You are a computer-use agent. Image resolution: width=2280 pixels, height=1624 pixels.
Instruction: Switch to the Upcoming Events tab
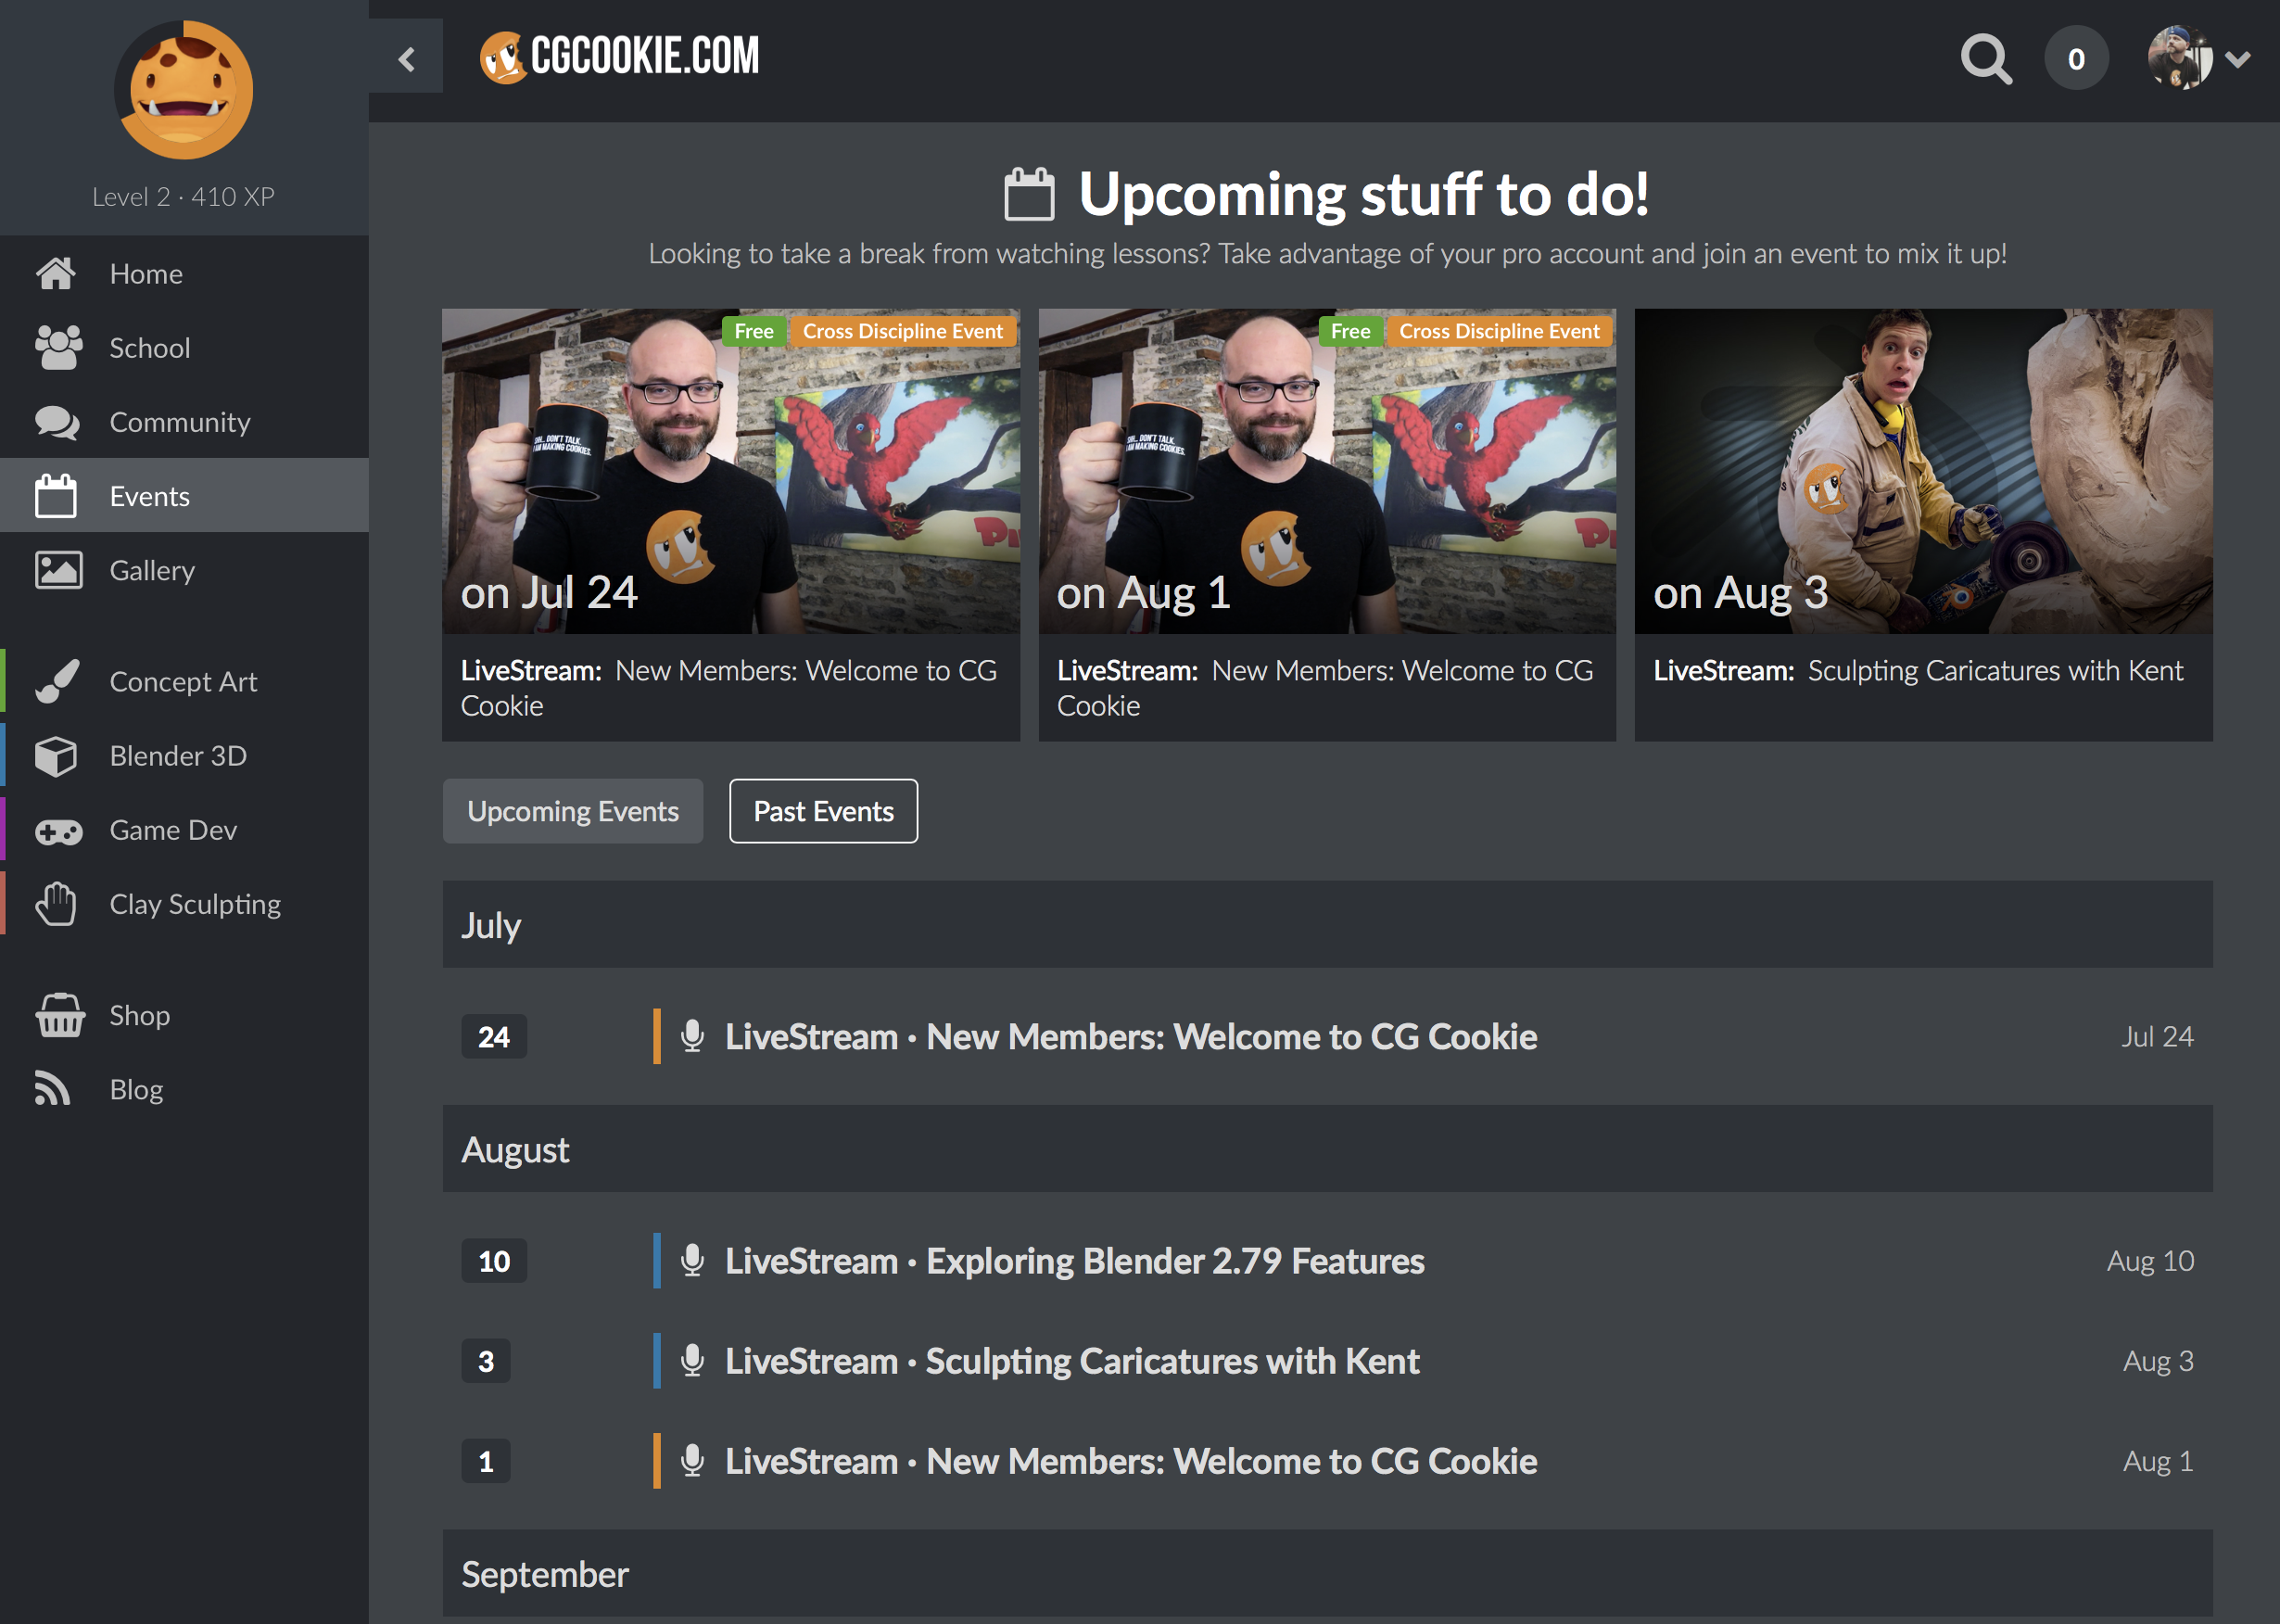click(573, 811)
